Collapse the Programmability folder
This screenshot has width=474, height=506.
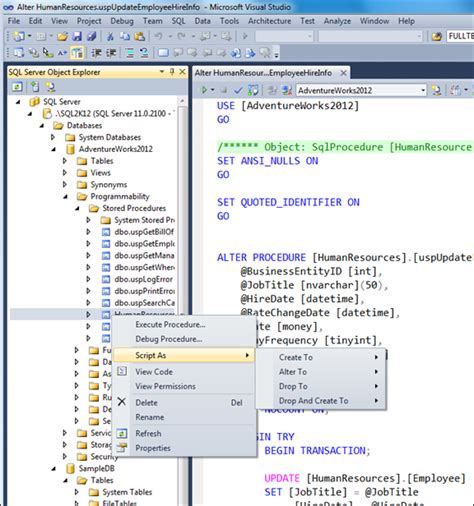coord(66,197)
